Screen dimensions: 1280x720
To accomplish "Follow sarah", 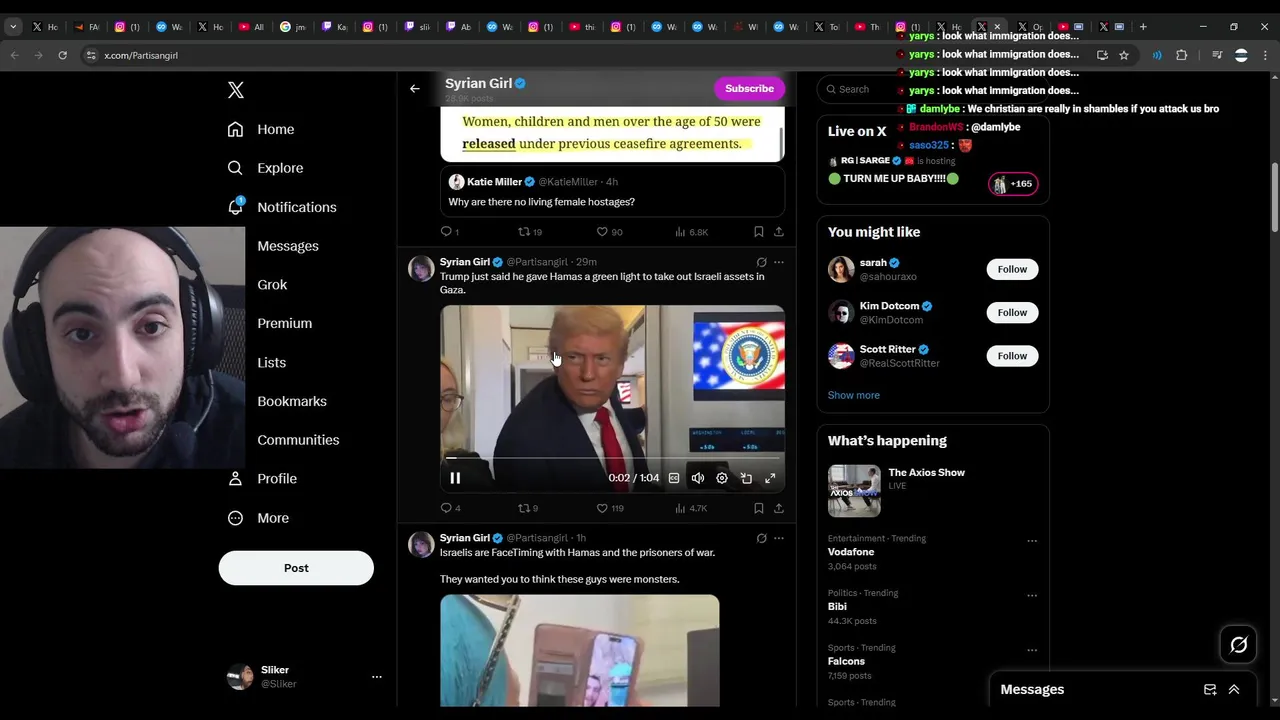I will pyautogui.click(x=1012, y=269).
